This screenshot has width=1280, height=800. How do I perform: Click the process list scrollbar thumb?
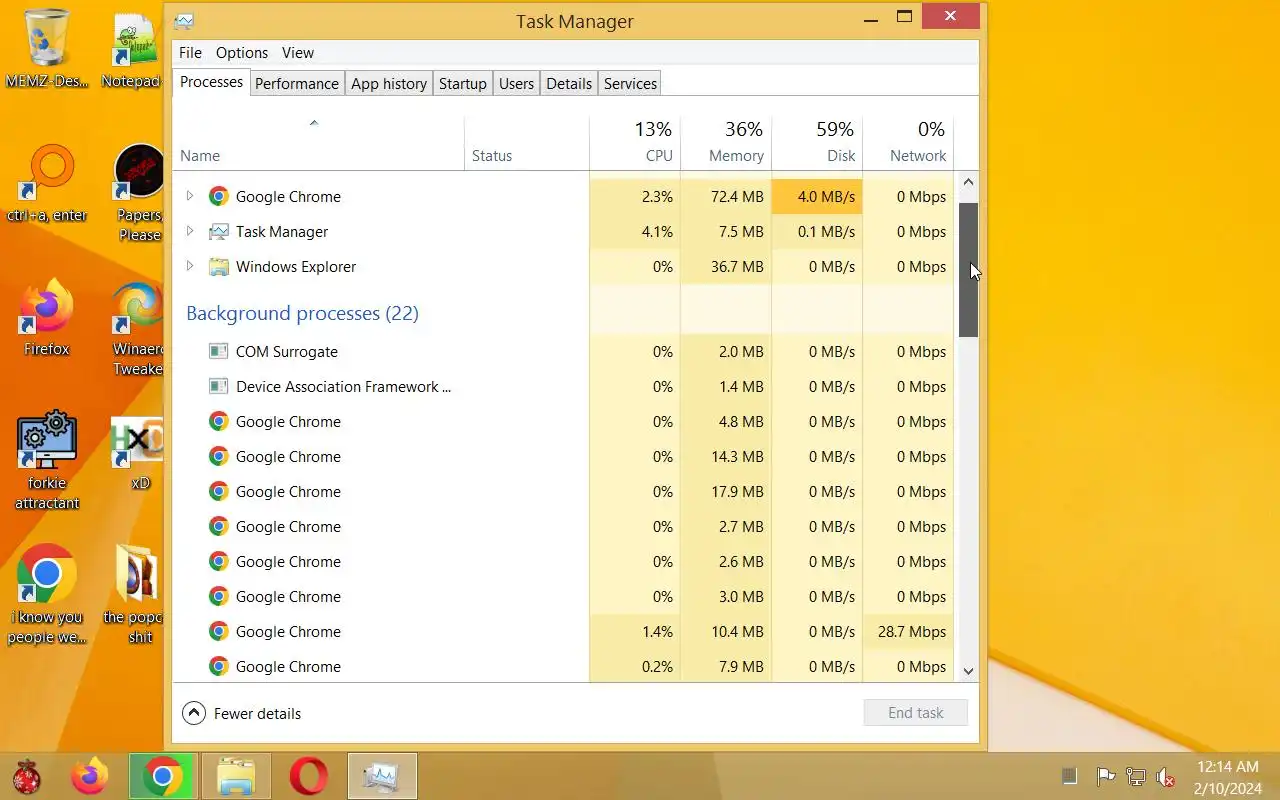coord(968,270)
